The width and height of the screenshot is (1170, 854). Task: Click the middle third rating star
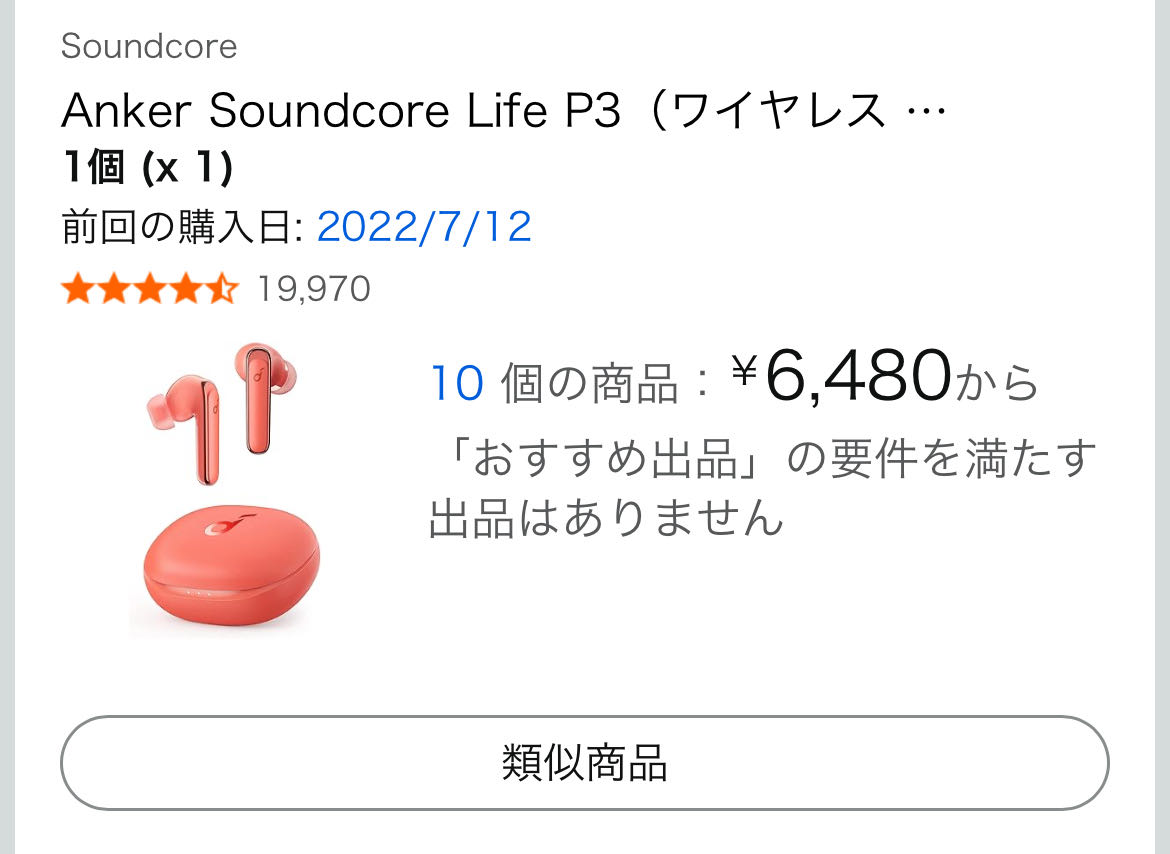tap(150, 290)
